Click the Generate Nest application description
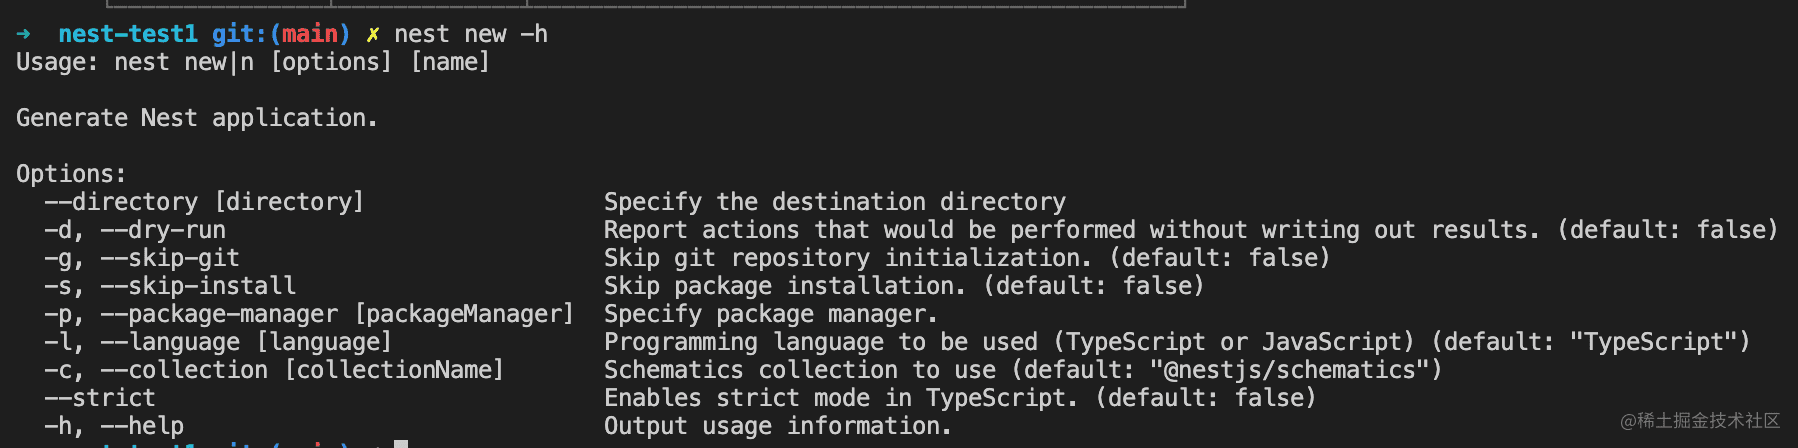Screen dimensions: 1798x448 196,118
